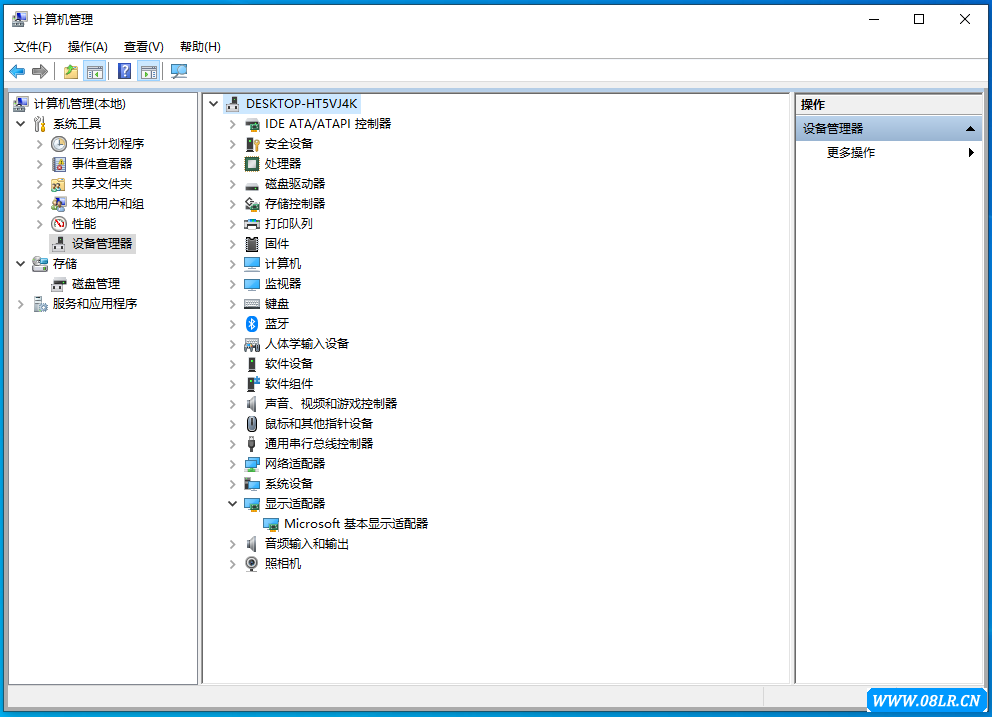Open the 查看(V) menu
Viewport: 992px width, 717px height.
[144, 47]
